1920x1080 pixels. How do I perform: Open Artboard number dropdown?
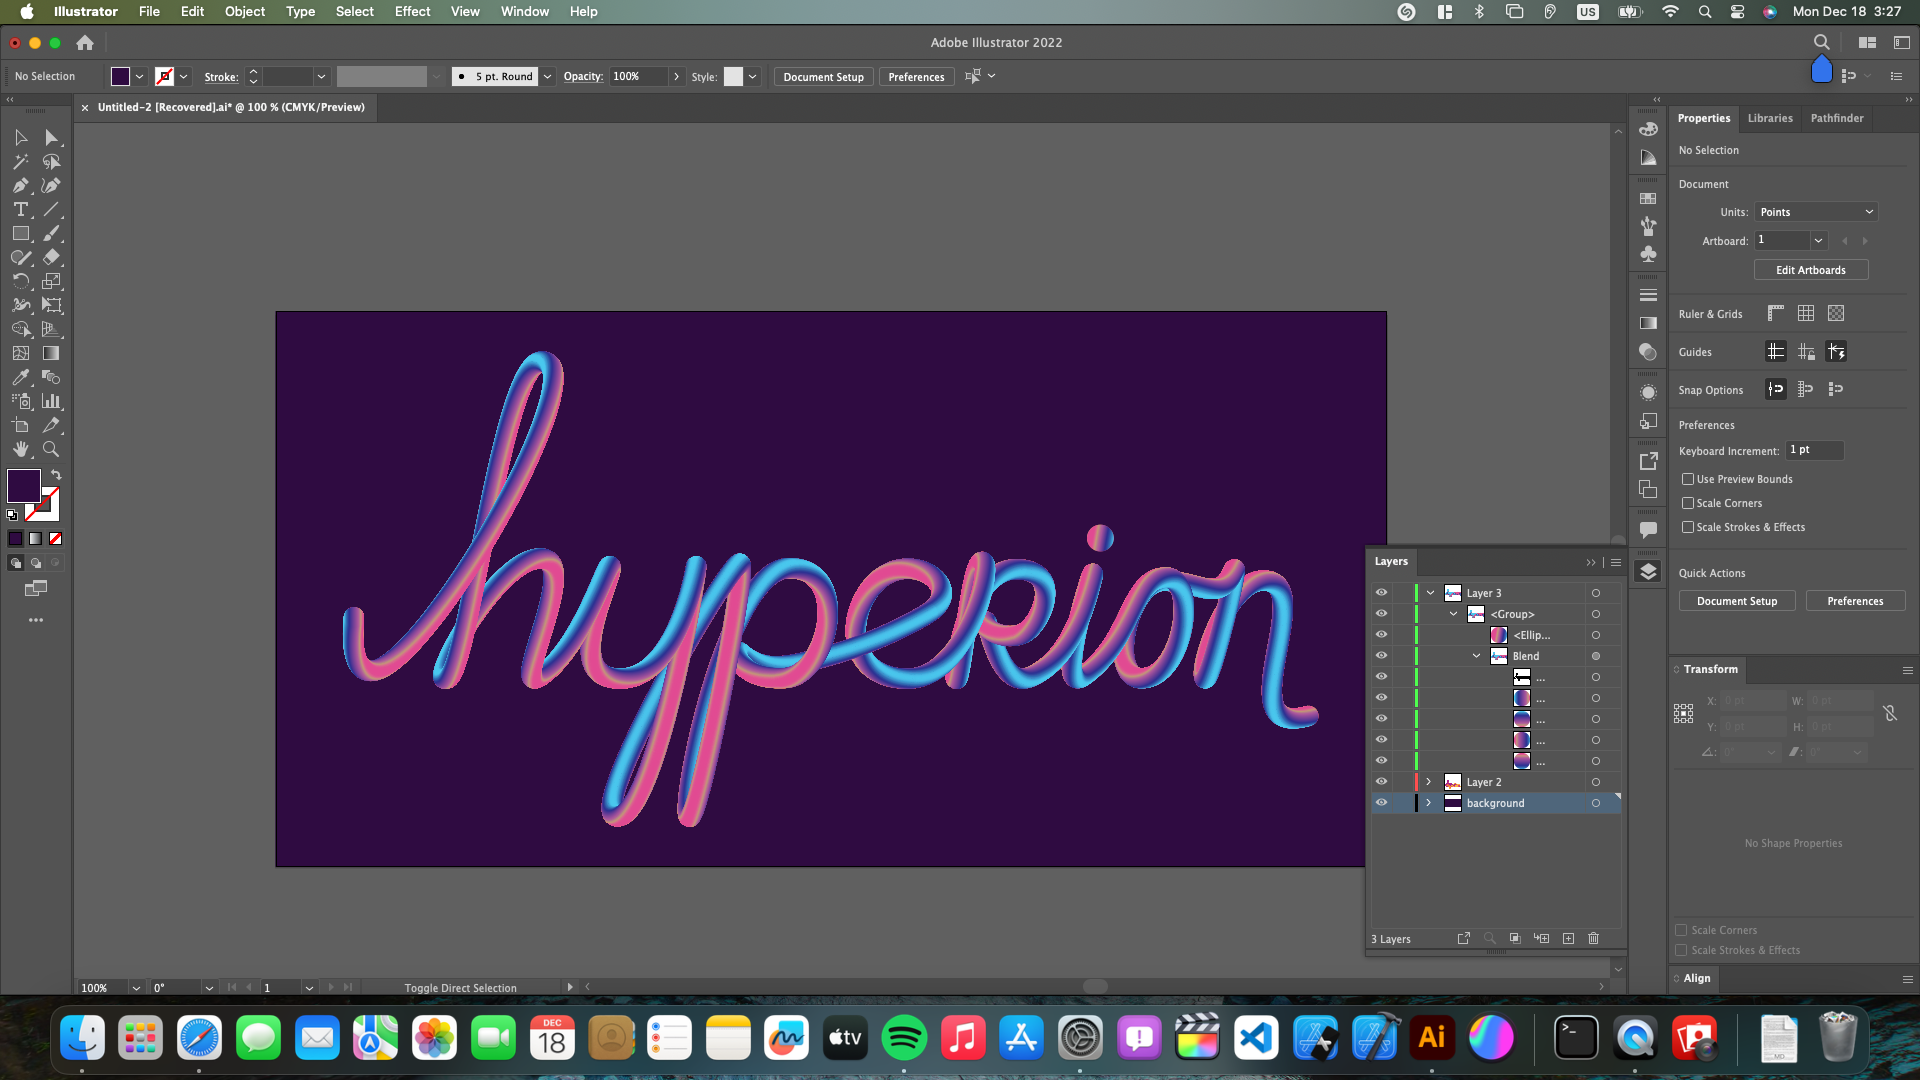[x=1818, y=241]
